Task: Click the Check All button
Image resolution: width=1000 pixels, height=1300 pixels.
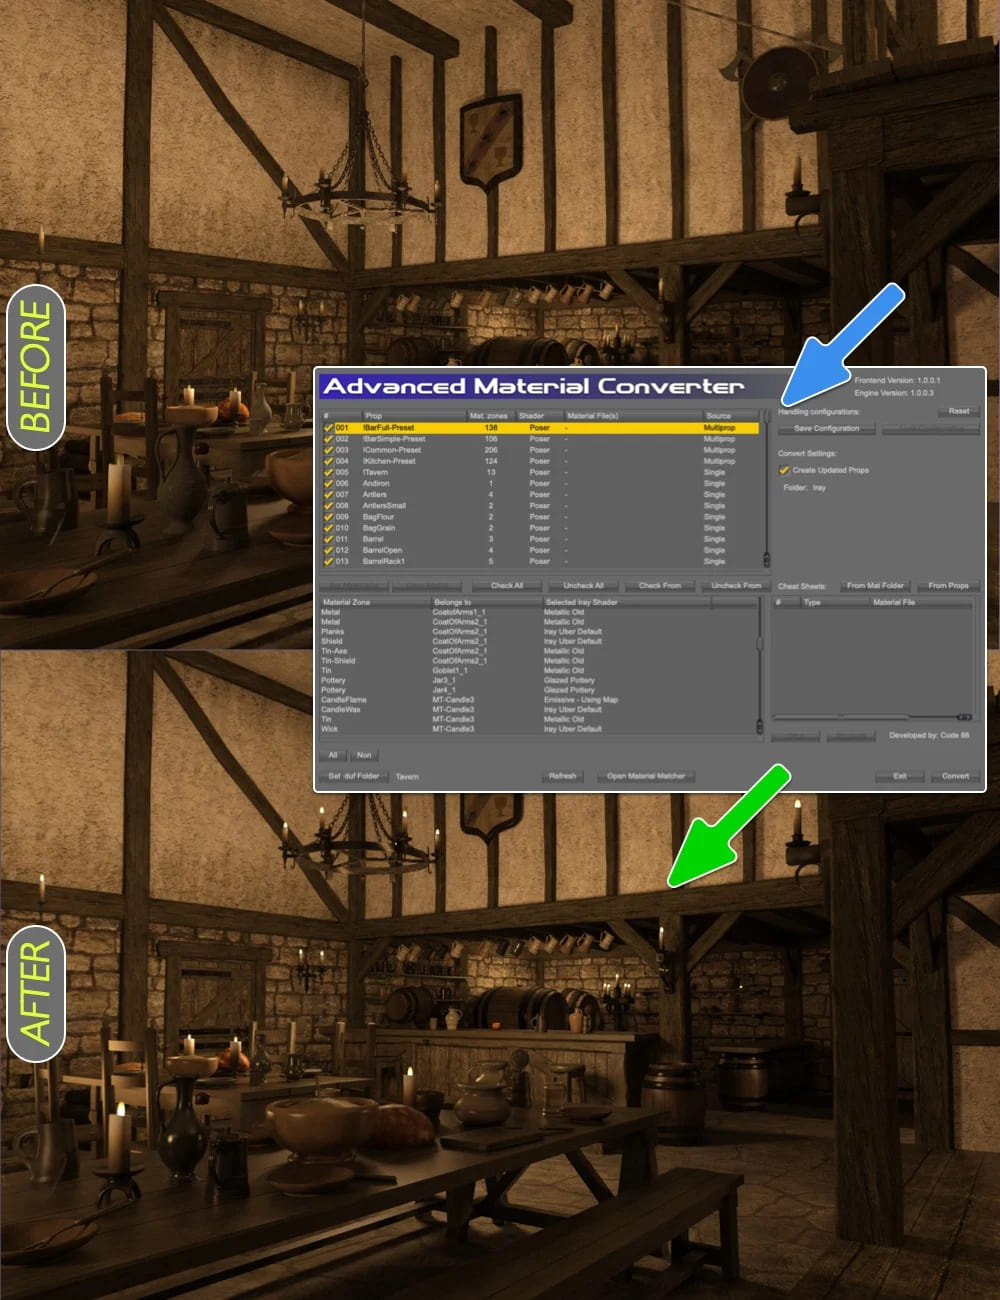Action: pos(507,585)
